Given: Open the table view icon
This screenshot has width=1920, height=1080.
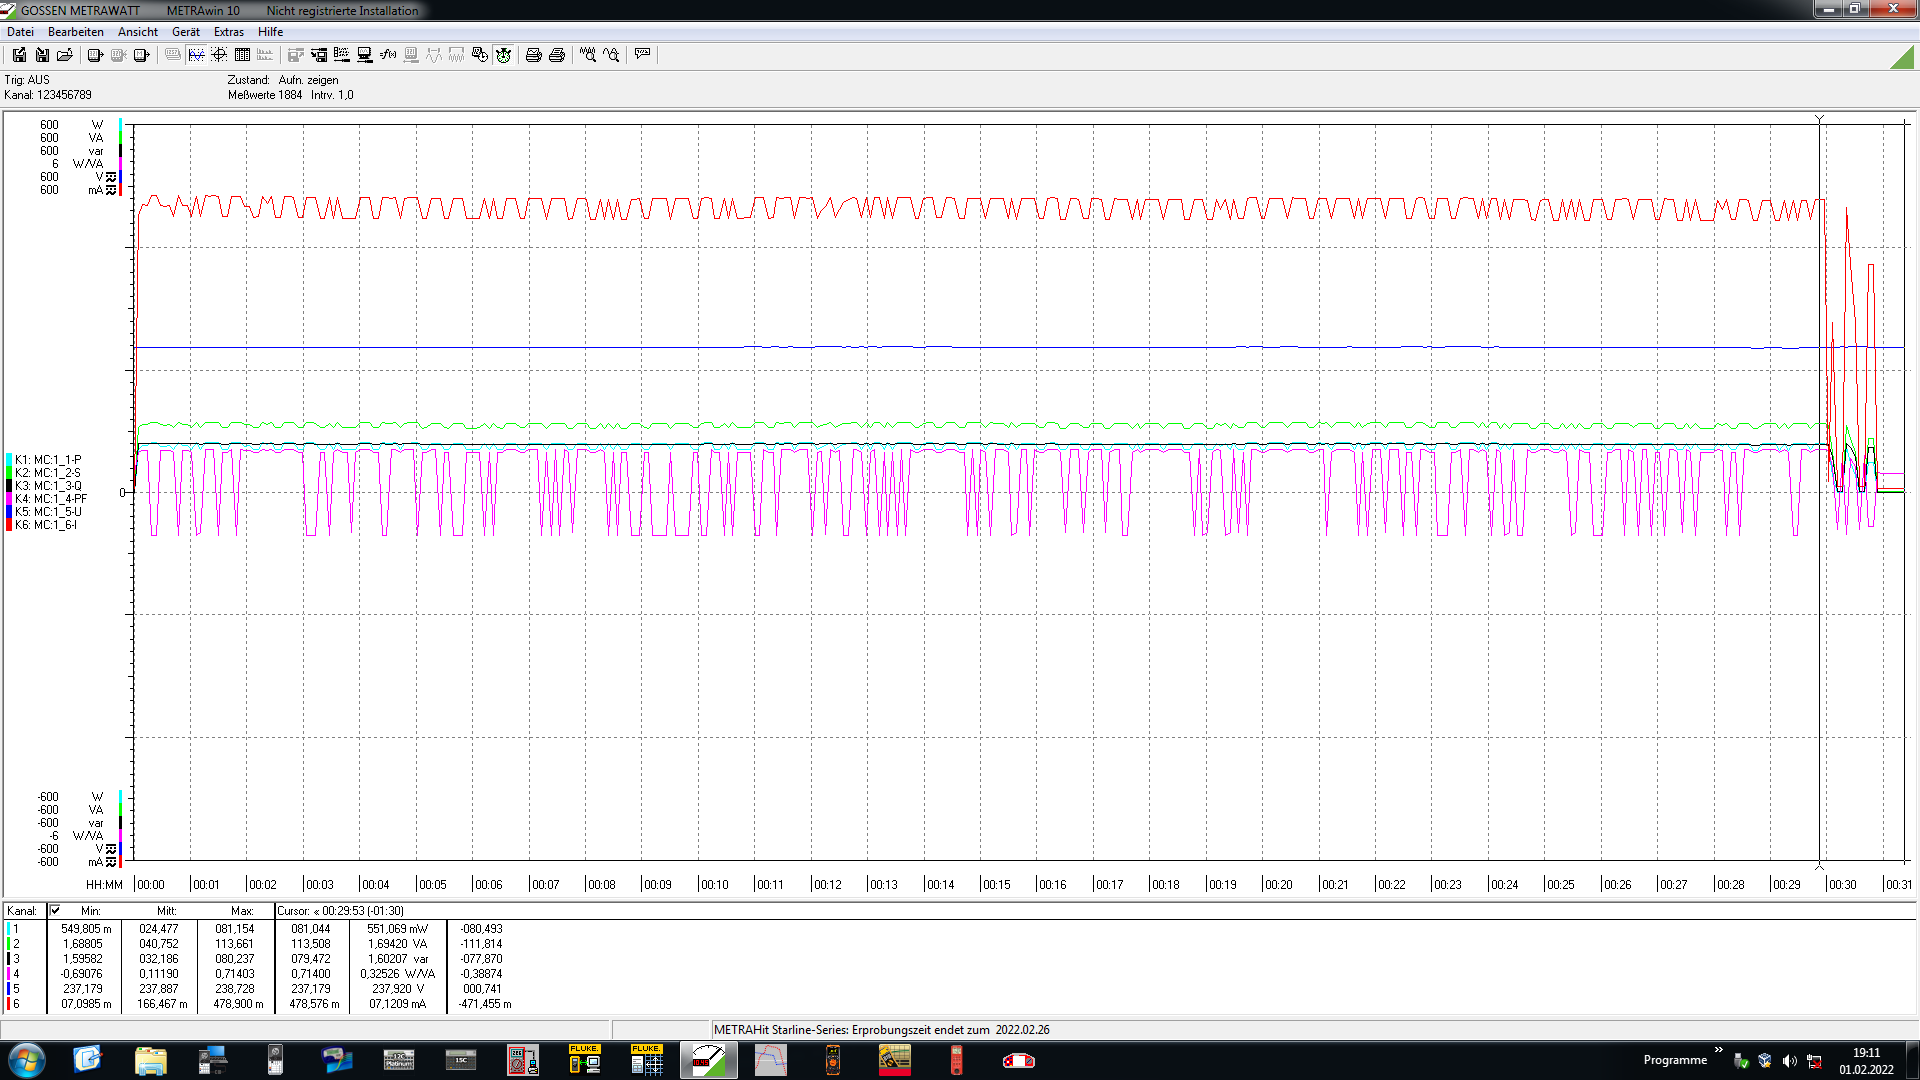Looking at the screenshot, I should [242, 55].
